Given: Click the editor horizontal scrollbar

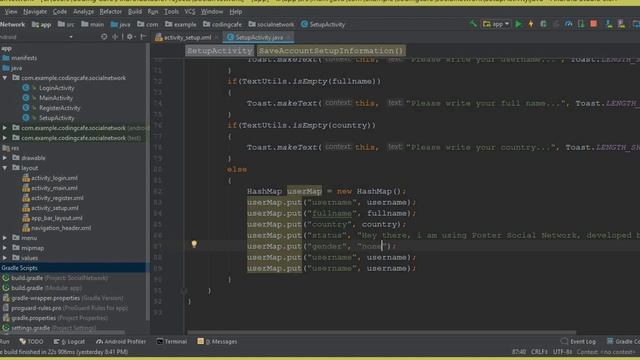Looking at the screenshot, I should [x=382, y=332].
